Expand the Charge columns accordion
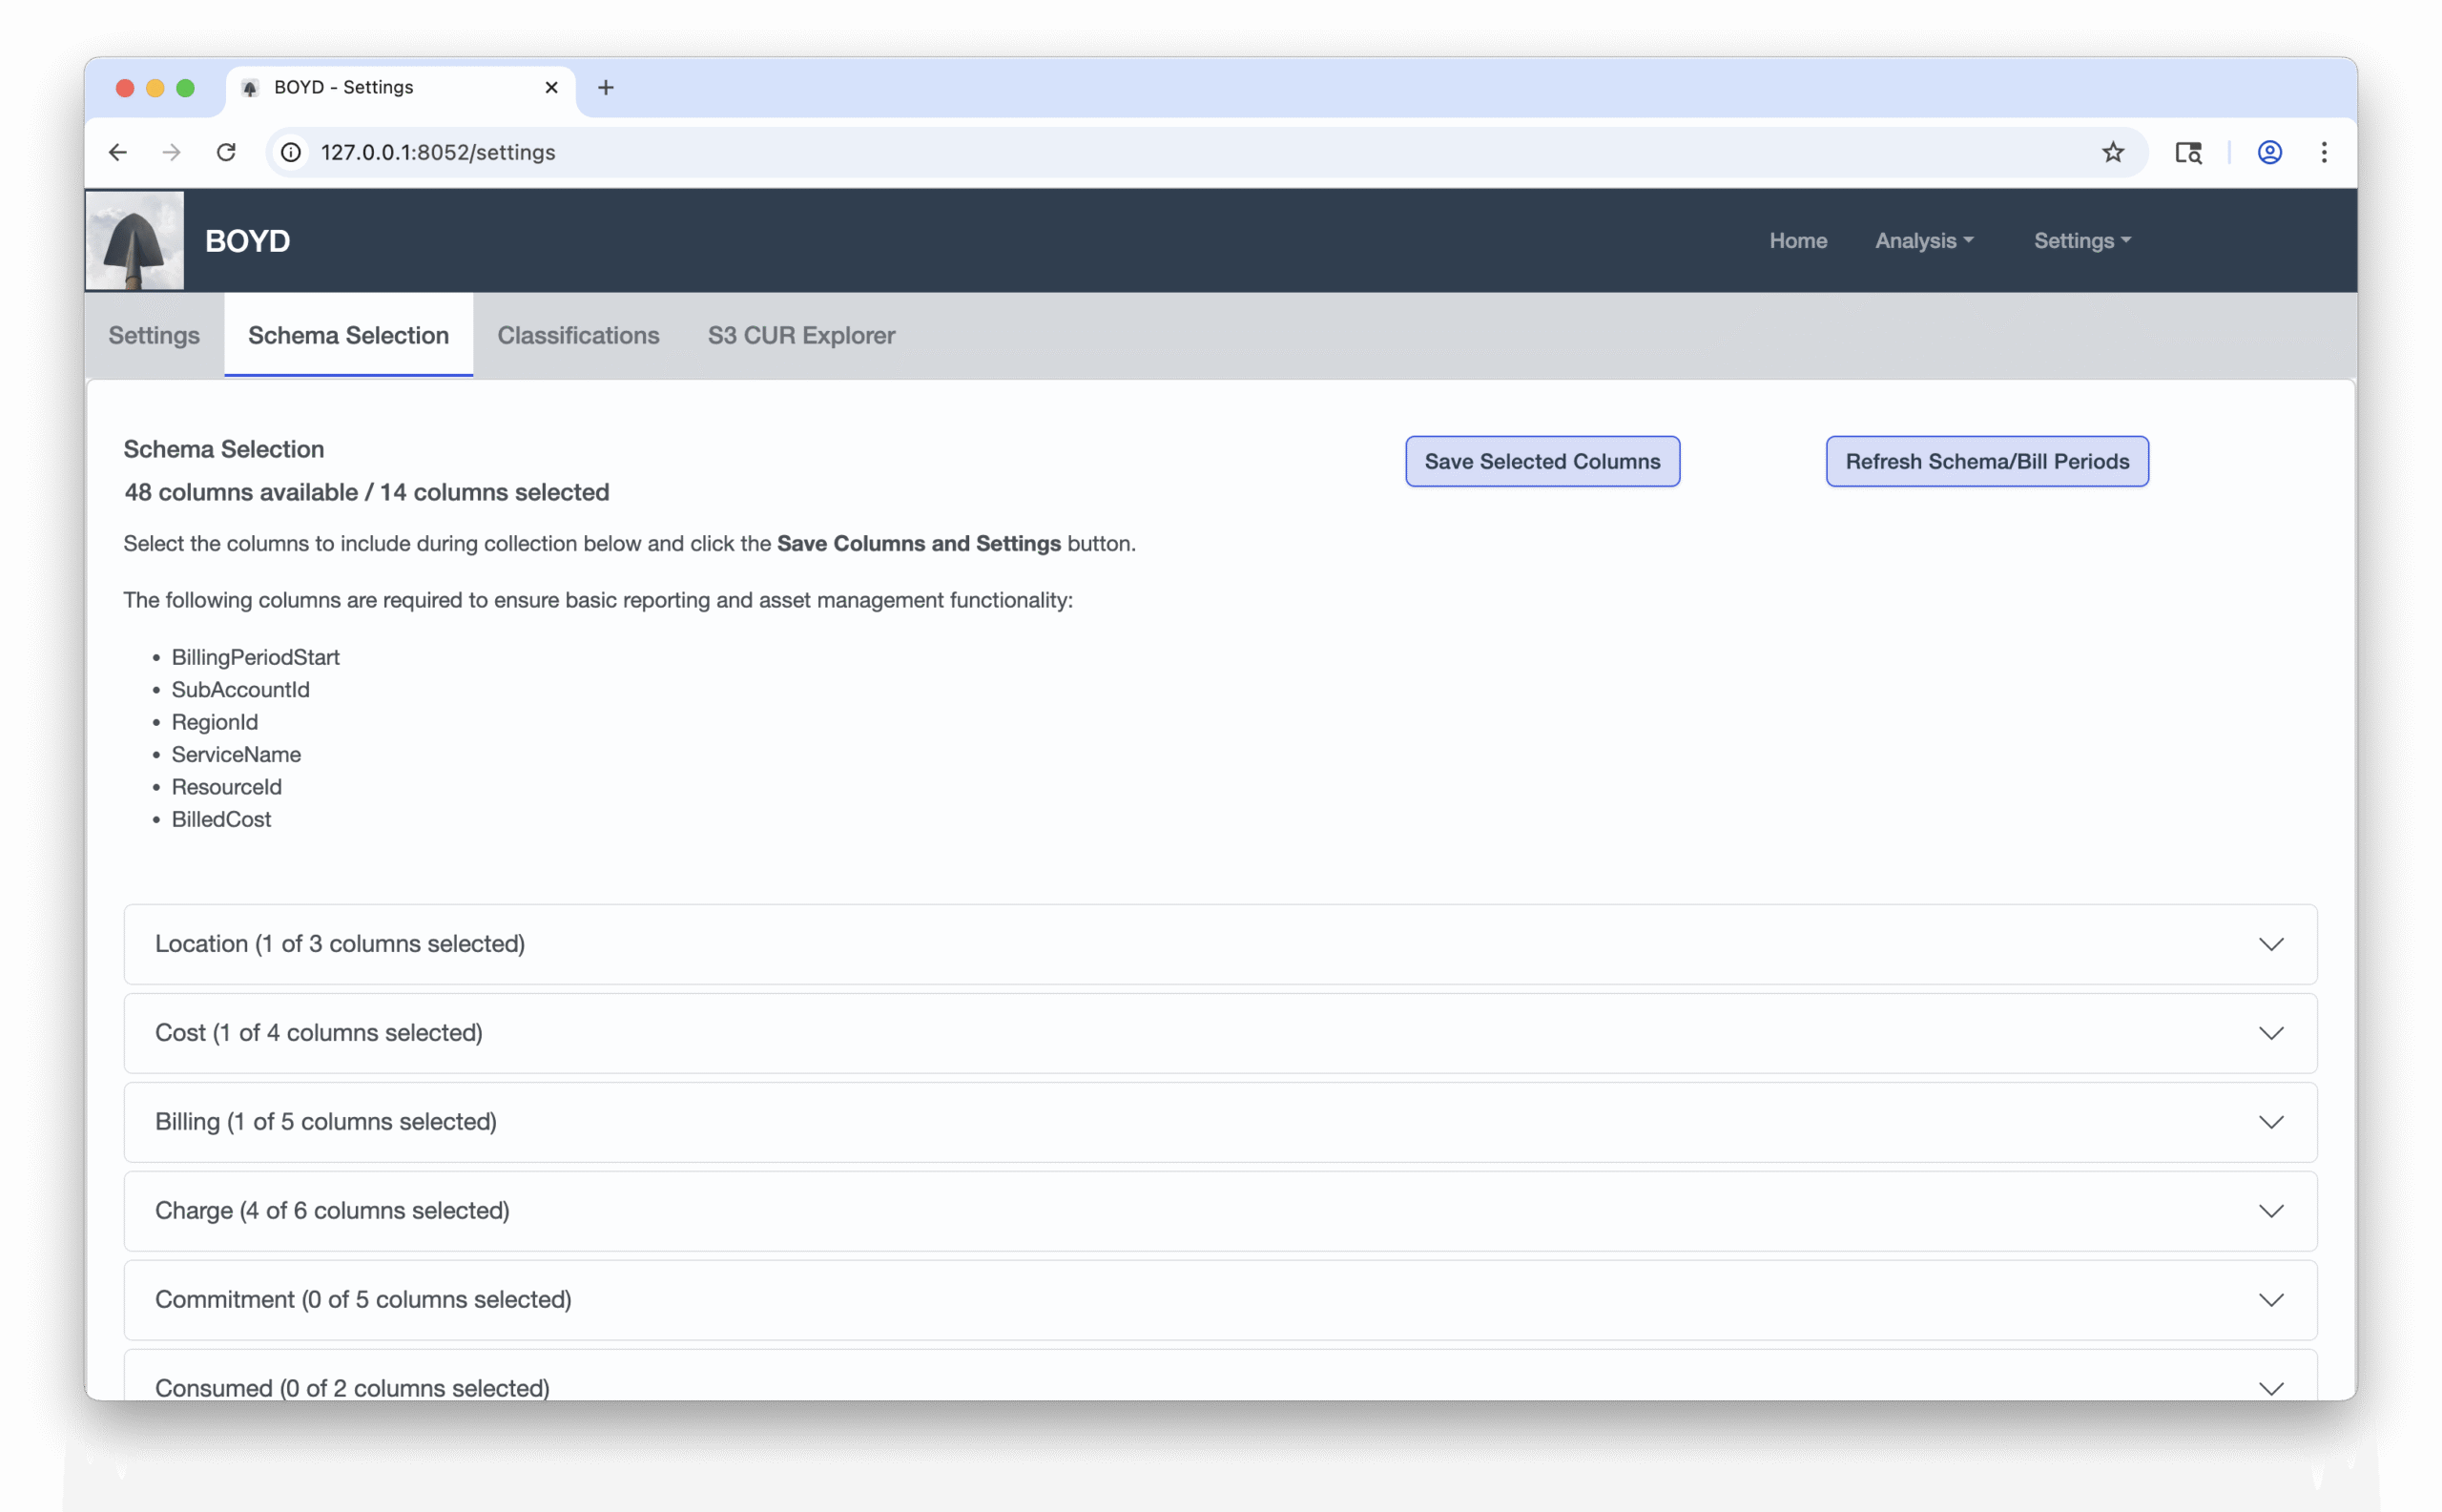The image size is (2442, 1512). tap(1220, 1211)
